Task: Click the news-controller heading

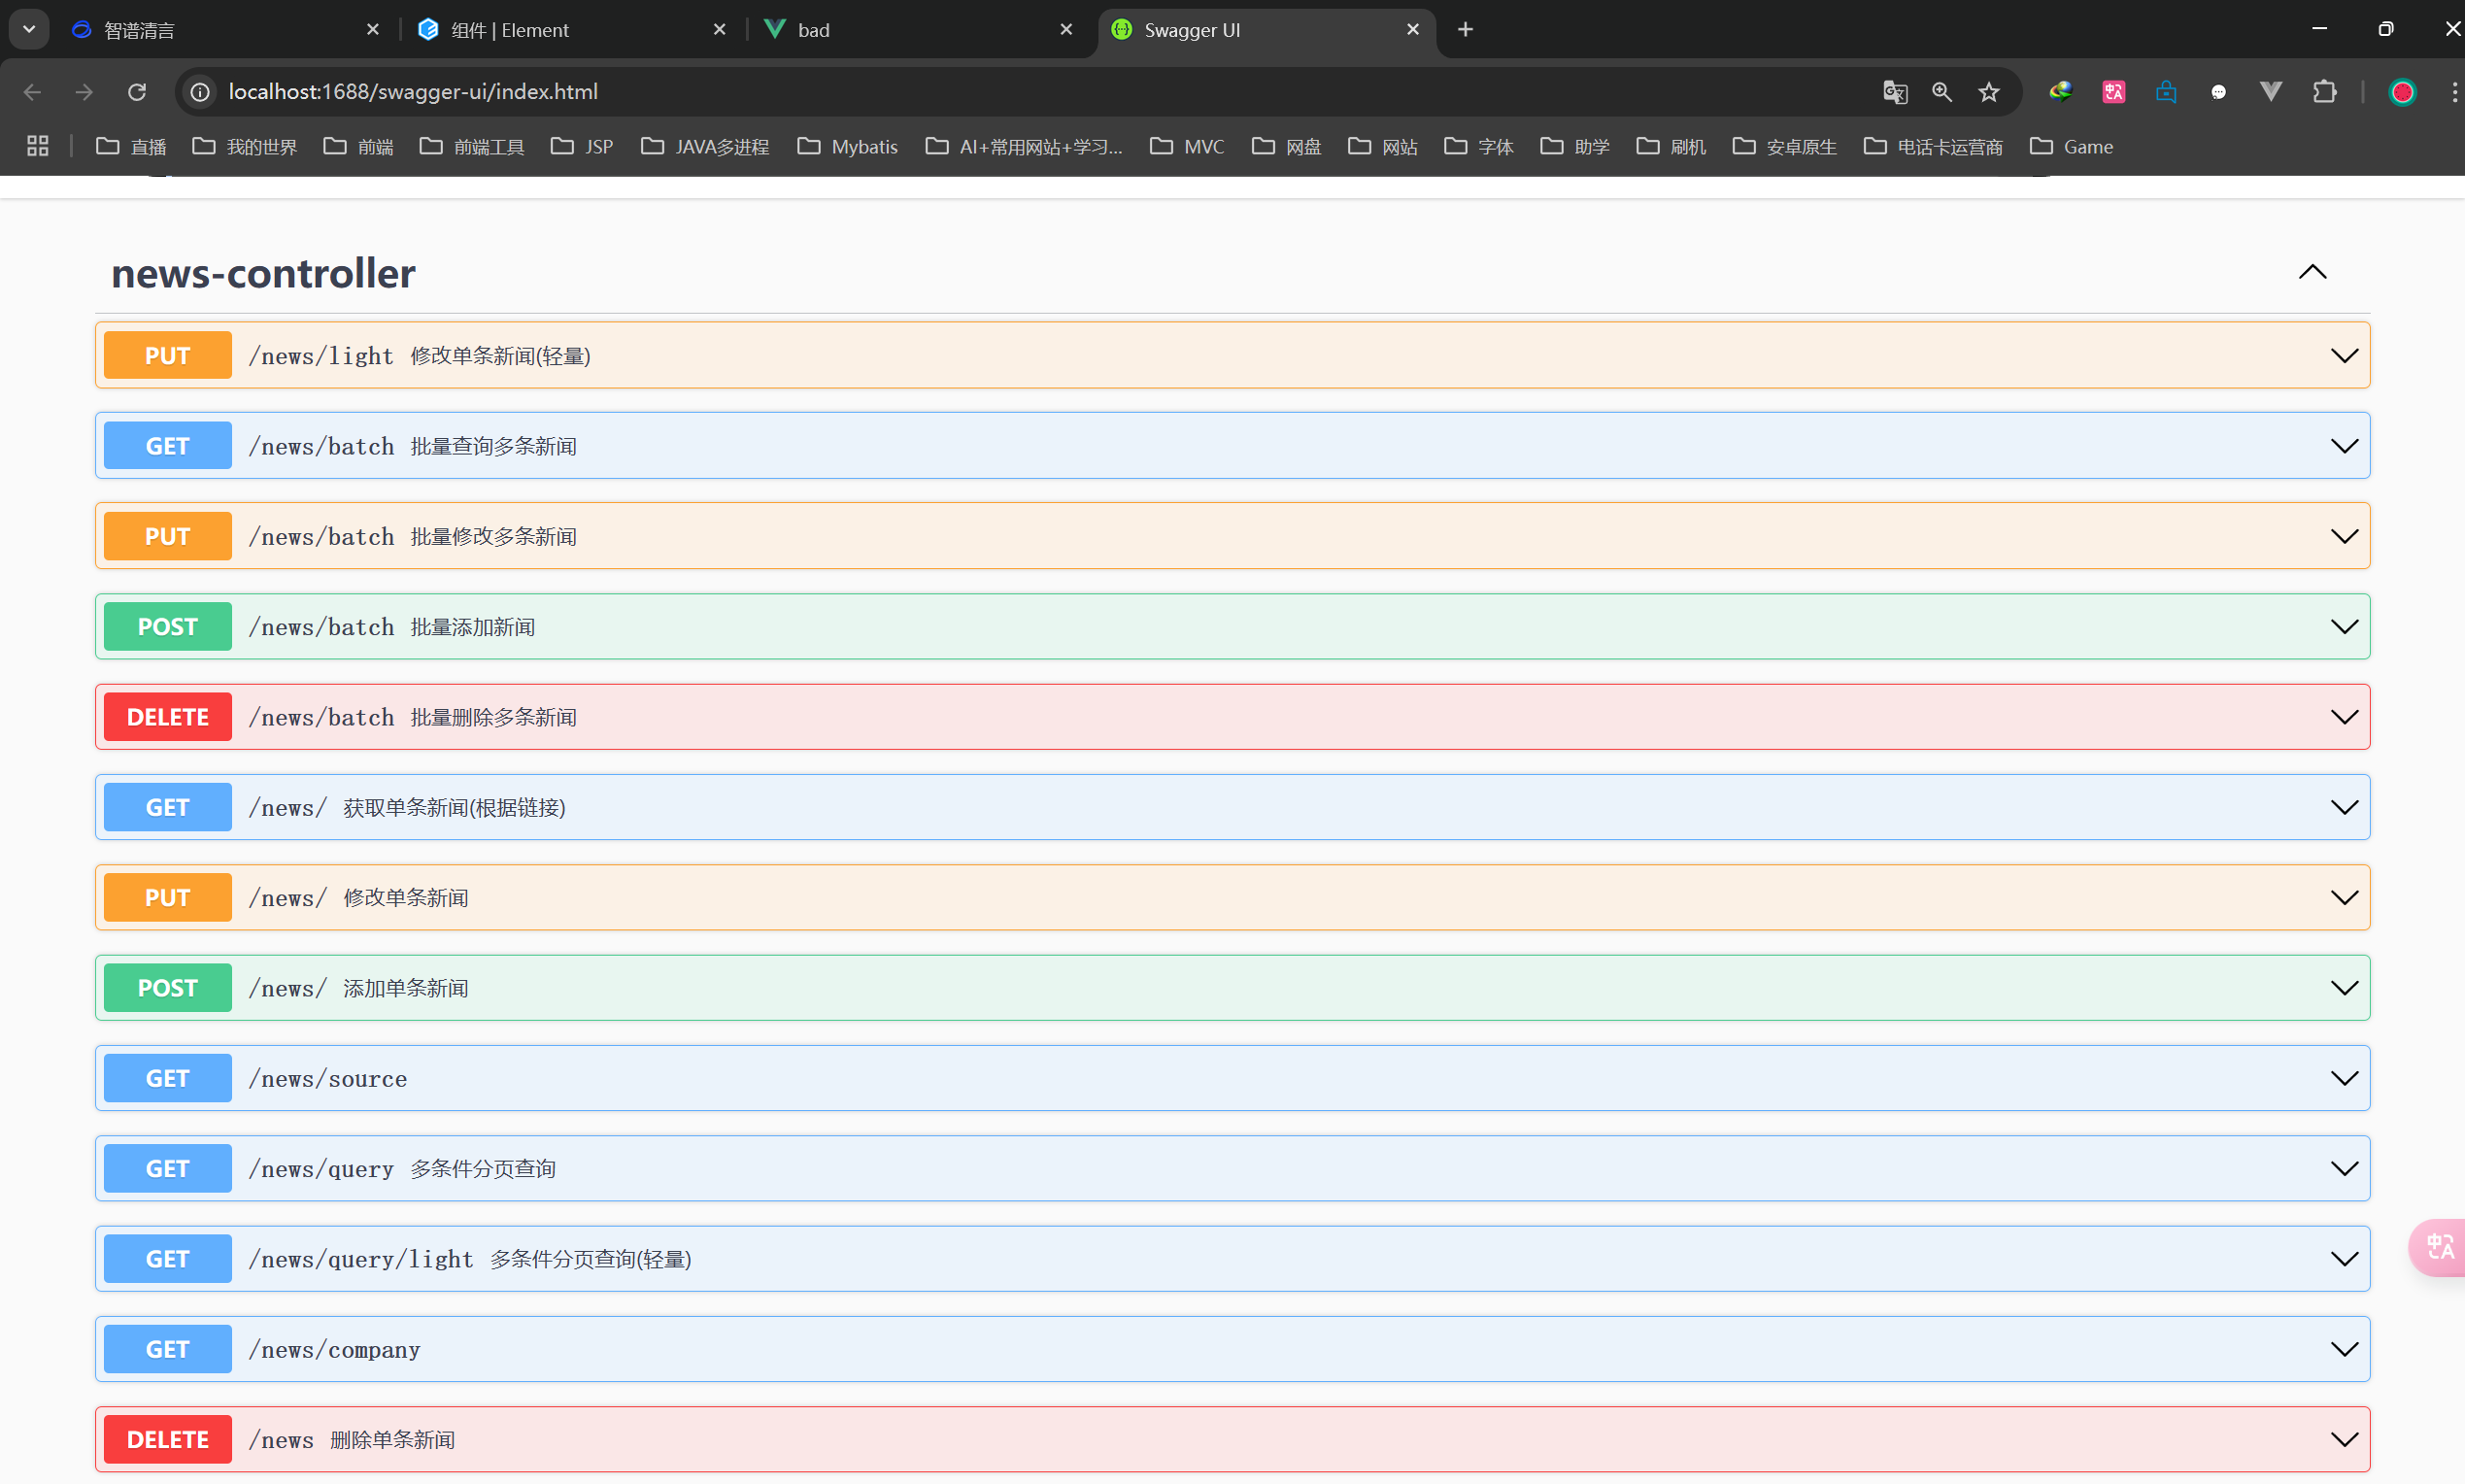Action: [x=263, y=273]
